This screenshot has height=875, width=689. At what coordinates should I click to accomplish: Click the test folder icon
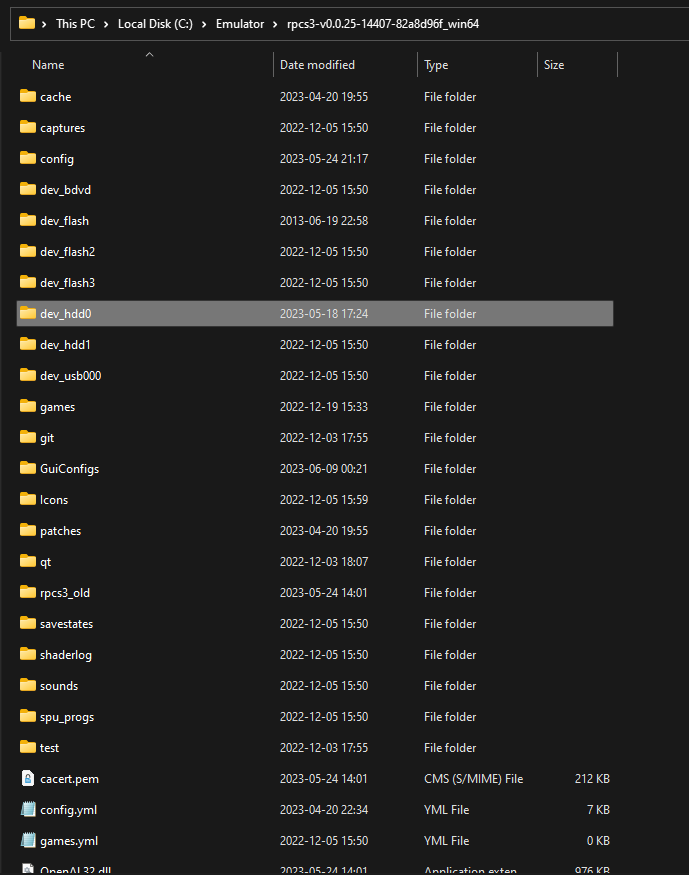[27, 747]
